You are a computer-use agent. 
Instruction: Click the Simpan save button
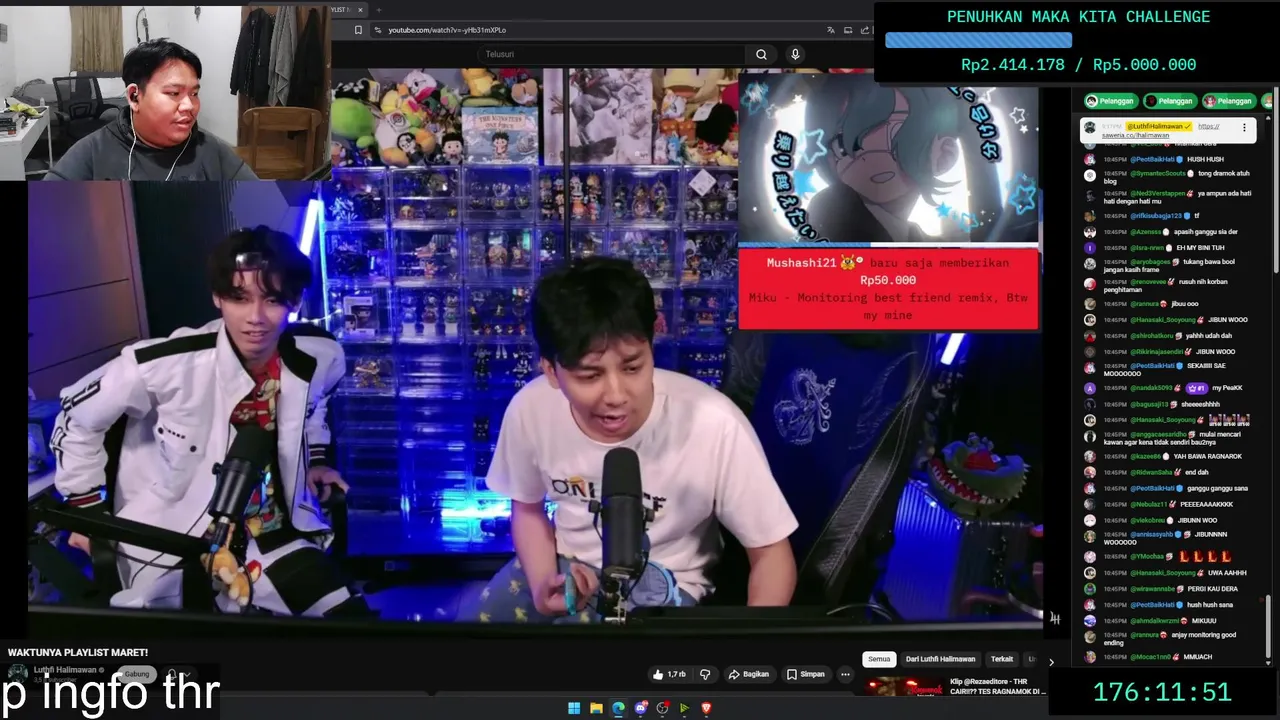pos(806,674)
